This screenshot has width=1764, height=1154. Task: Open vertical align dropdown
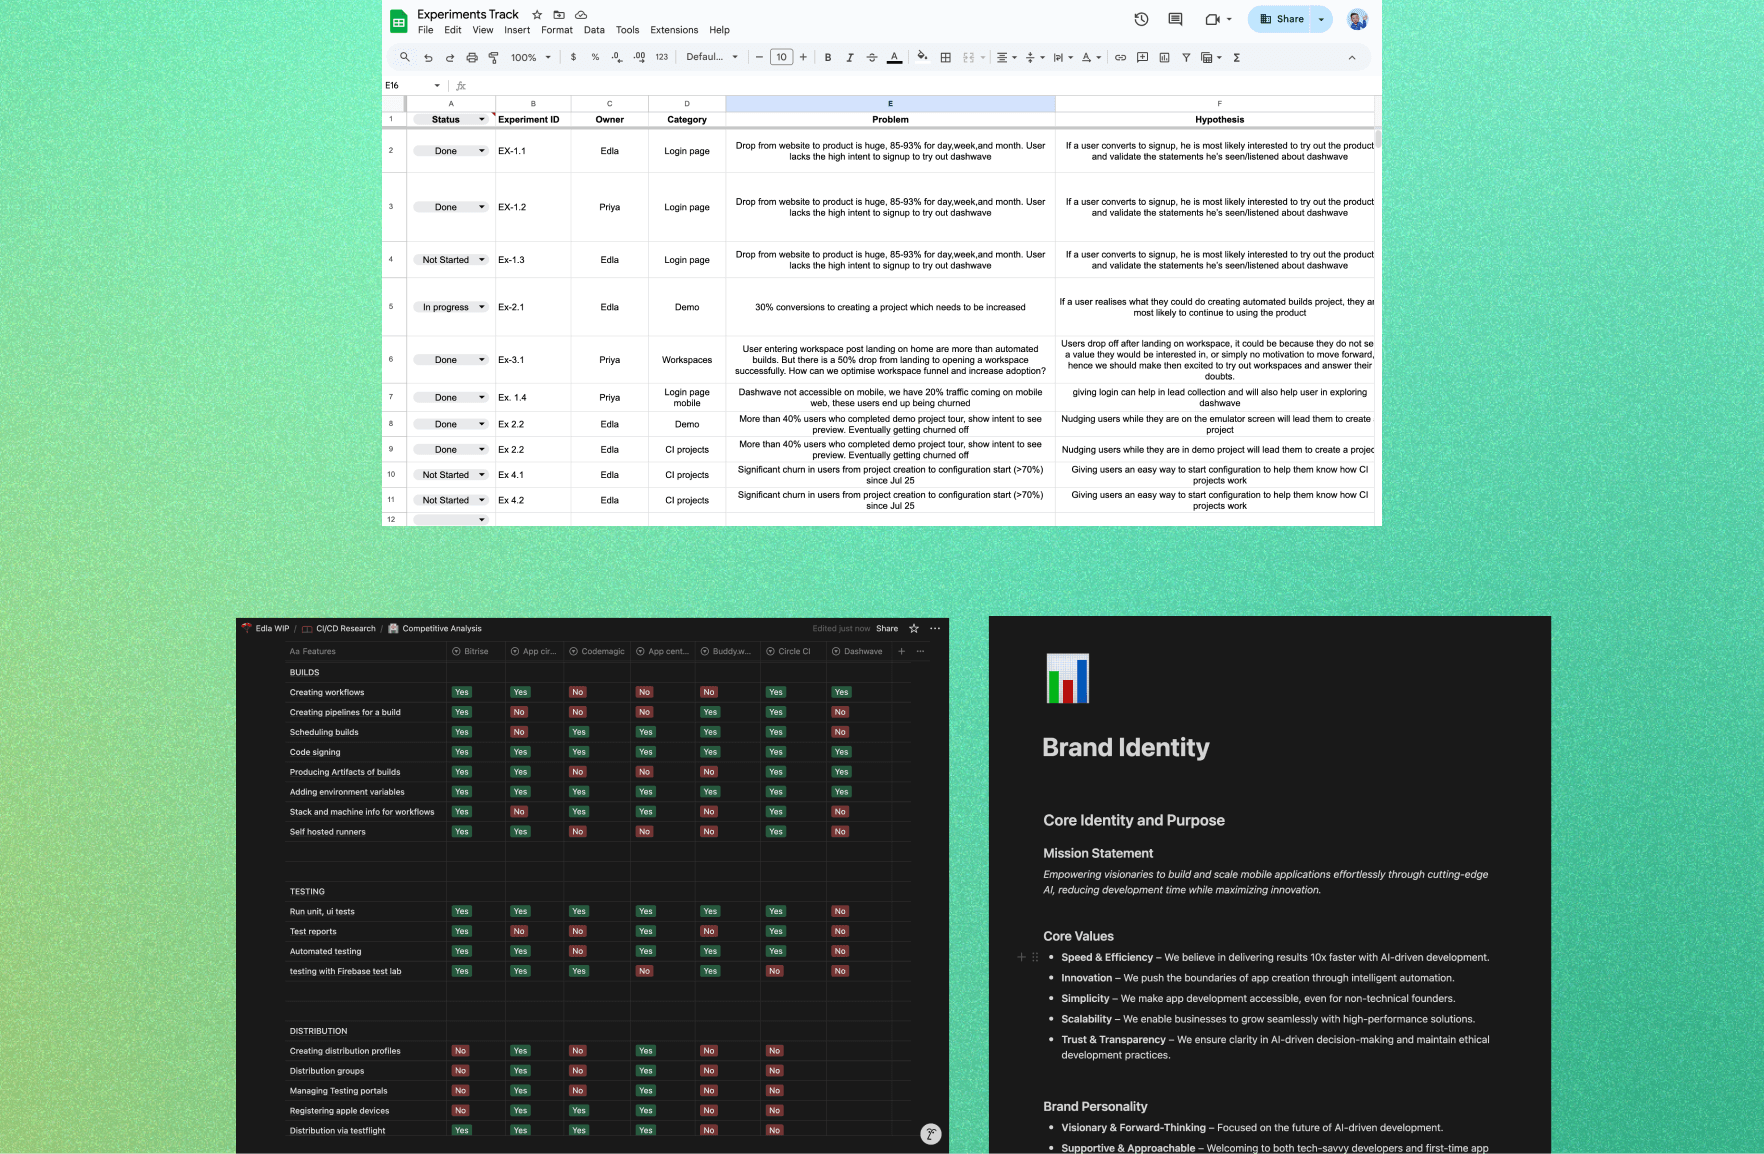pyautogui.click(x=1034, y=57)
